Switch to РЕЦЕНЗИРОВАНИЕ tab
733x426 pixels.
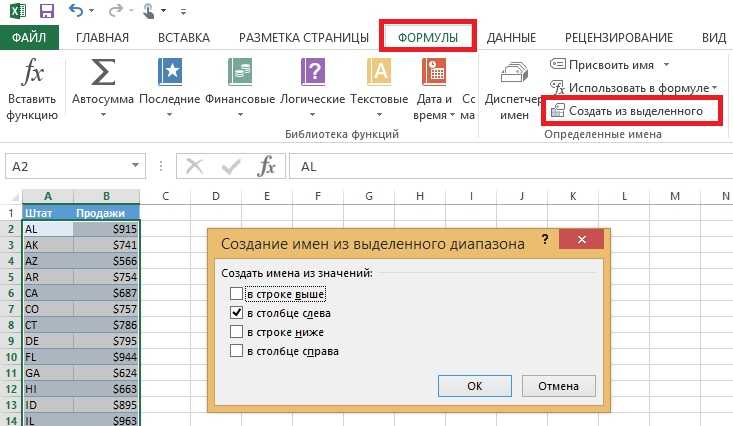point(619,37)
